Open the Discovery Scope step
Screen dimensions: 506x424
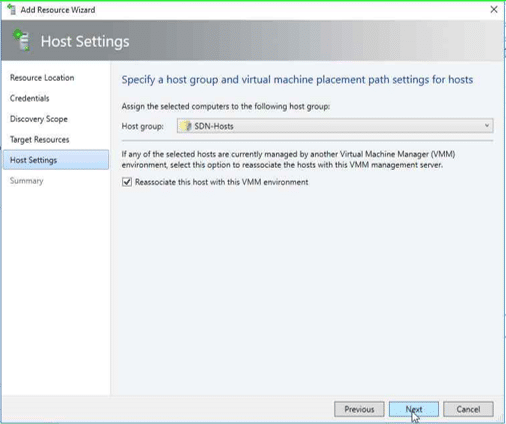(39, 119)
